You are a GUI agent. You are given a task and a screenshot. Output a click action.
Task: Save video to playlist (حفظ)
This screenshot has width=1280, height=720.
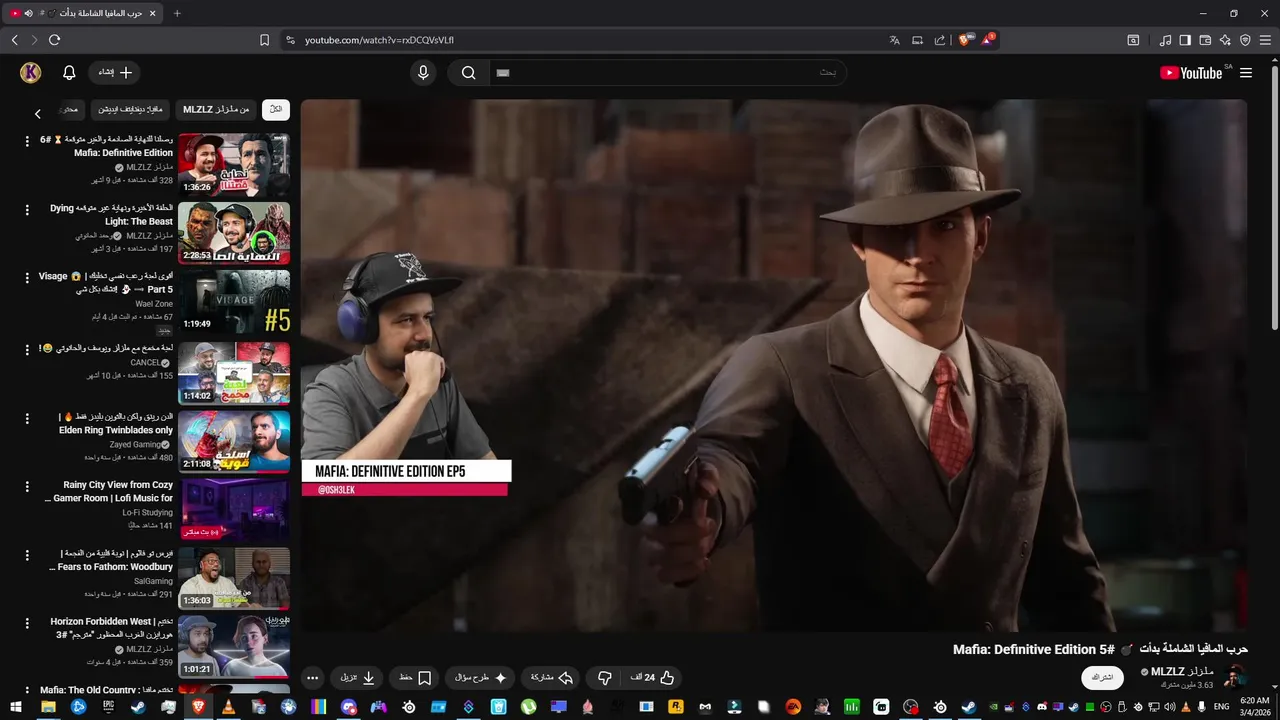click(x=415, y=677)
